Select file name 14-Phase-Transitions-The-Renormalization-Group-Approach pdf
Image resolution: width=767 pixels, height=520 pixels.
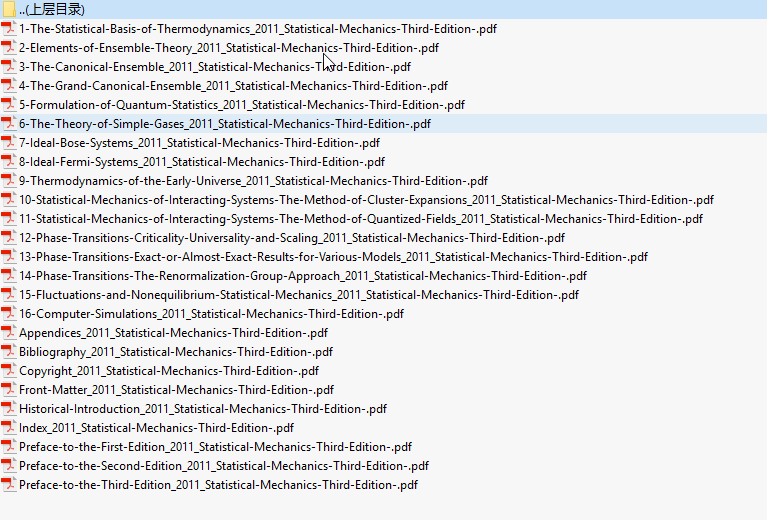point(303,276)
